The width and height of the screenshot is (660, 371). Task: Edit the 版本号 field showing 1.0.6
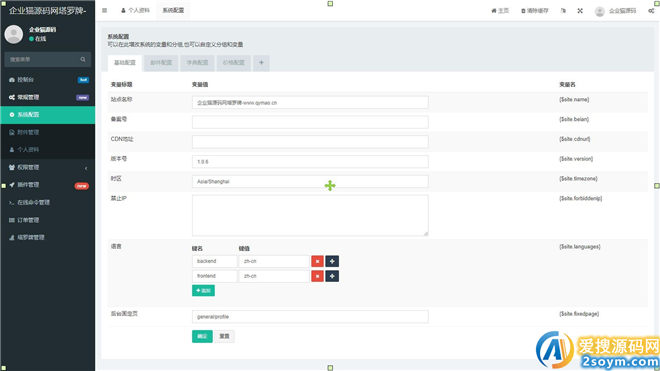click(310, 162)
